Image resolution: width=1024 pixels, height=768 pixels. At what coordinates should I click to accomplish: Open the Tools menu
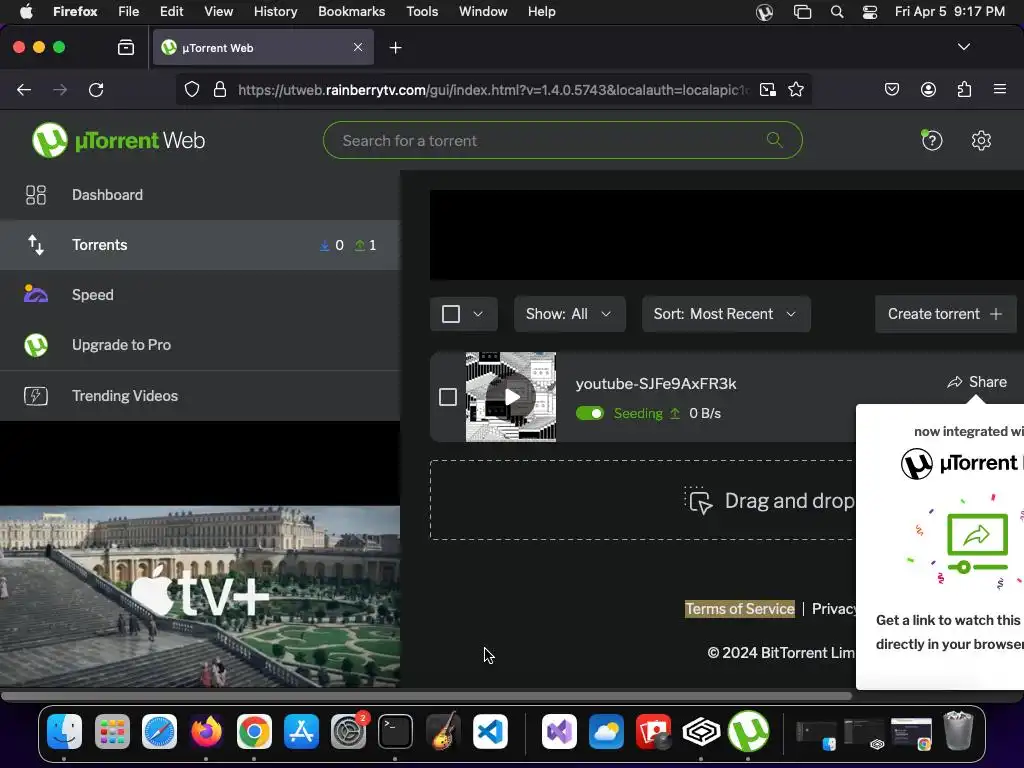pyautogui.click(x=422, y=12)
